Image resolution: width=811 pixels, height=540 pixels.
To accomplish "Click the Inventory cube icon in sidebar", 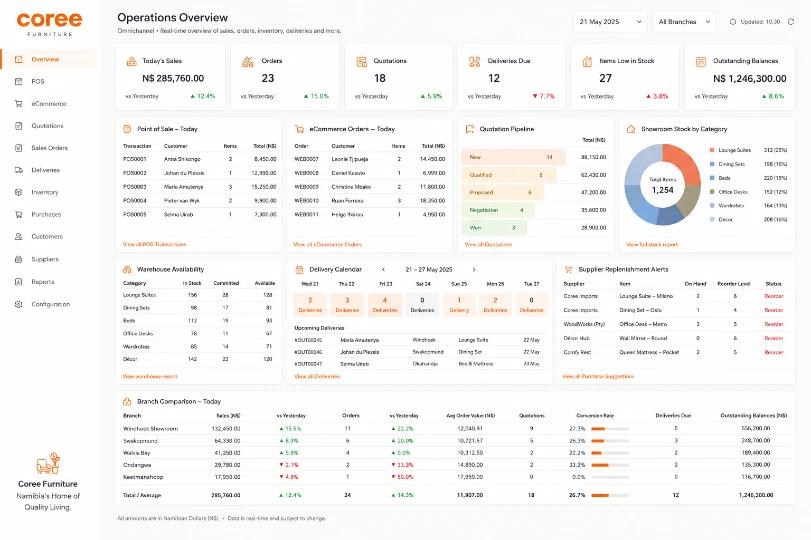I will coord(19,192).
